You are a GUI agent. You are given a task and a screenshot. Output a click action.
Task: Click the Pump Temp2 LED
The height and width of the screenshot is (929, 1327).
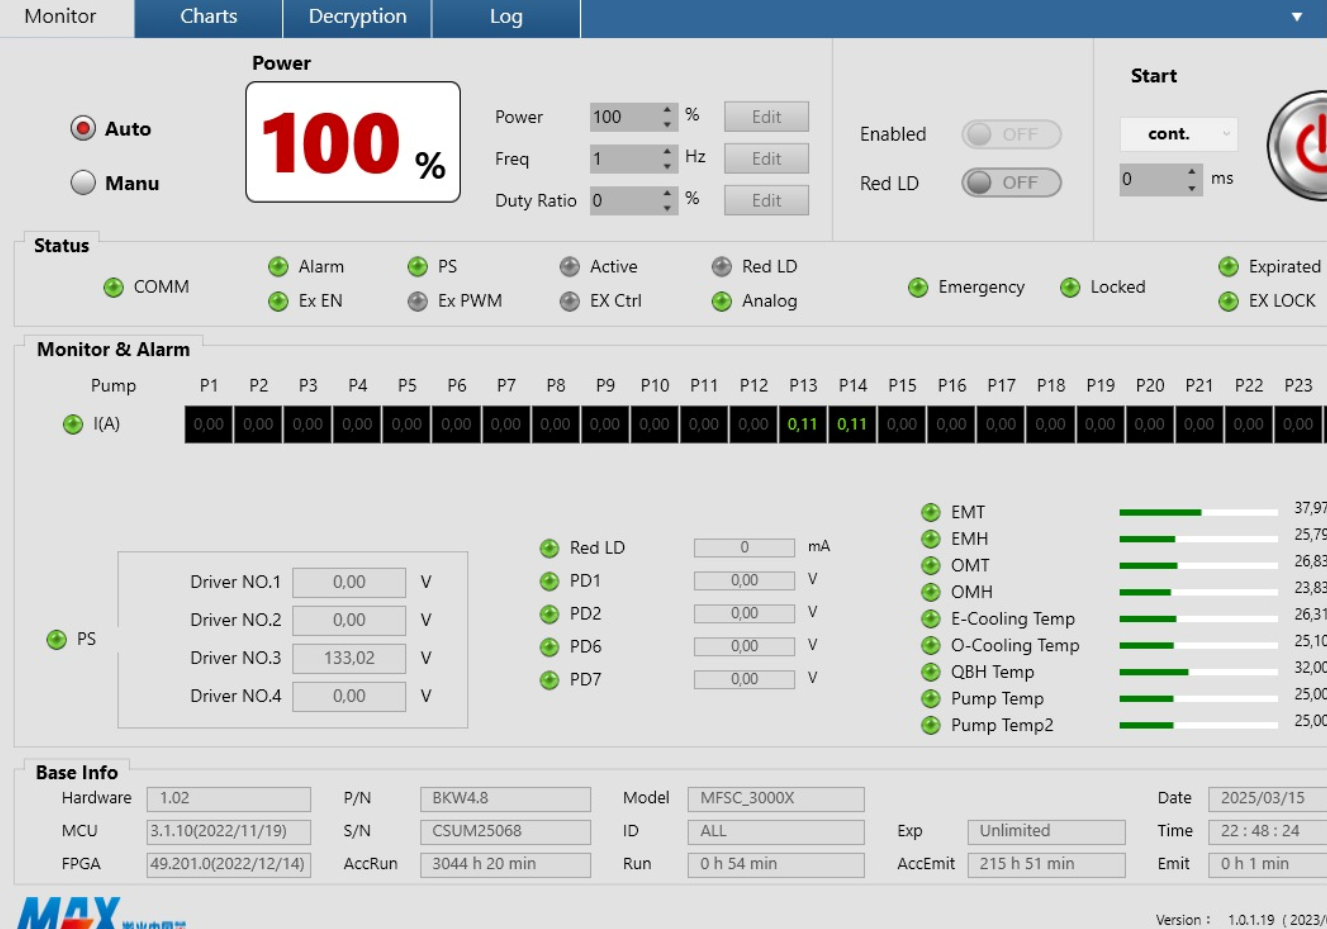click(931, 725)
